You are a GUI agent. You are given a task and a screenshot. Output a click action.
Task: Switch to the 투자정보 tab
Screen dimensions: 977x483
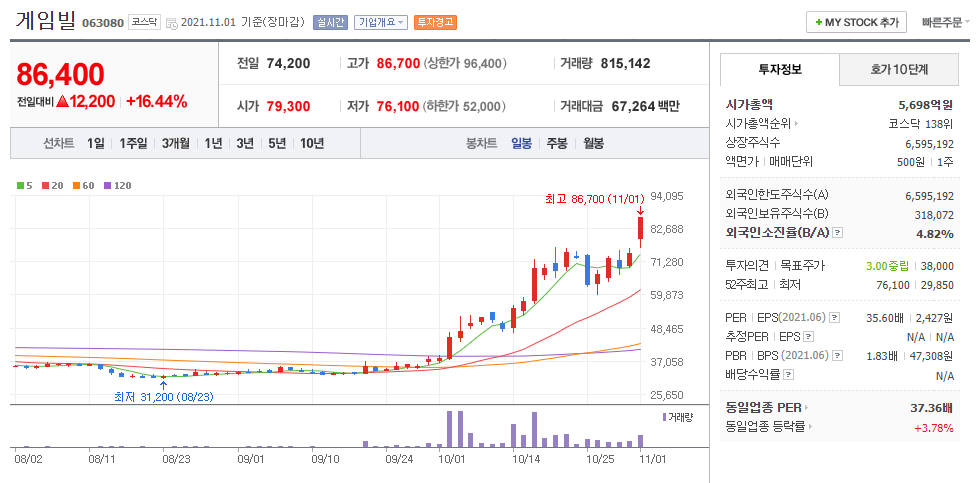click(780, 69)
